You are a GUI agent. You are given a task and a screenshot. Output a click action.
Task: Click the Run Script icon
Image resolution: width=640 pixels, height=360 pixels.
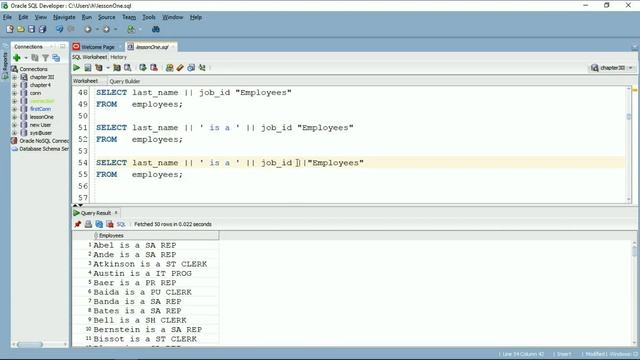tap(88, 68)
